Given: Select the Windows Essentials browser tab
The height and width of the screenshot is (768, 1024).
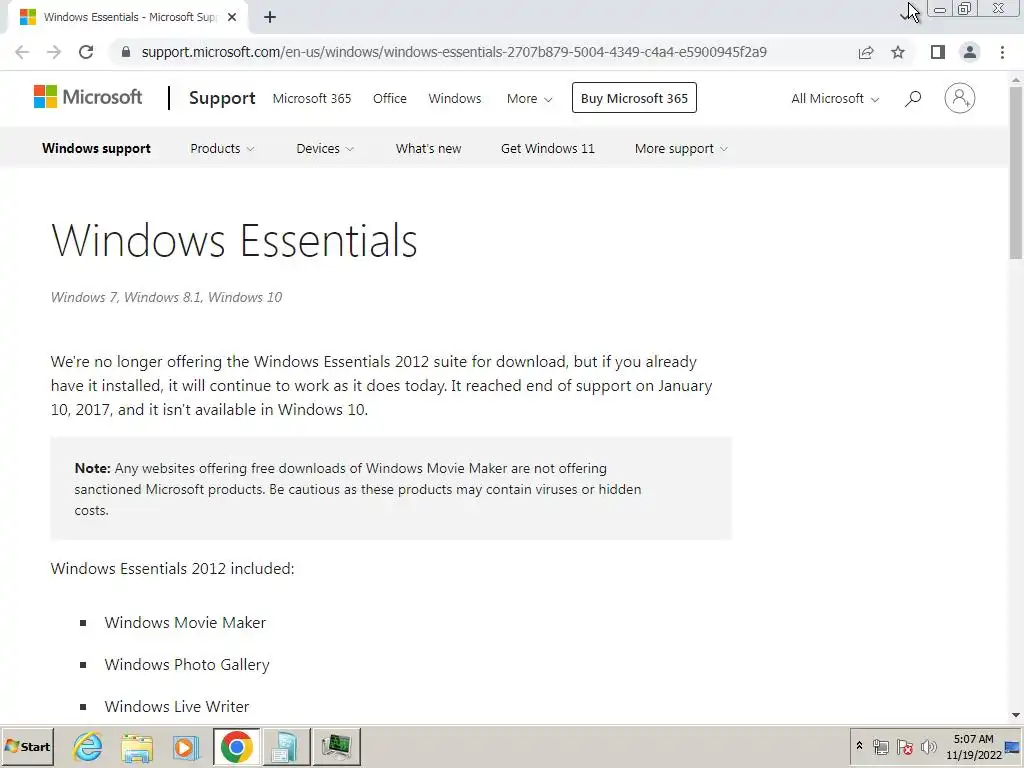Looking at the screenshot, I should [127, 18].
